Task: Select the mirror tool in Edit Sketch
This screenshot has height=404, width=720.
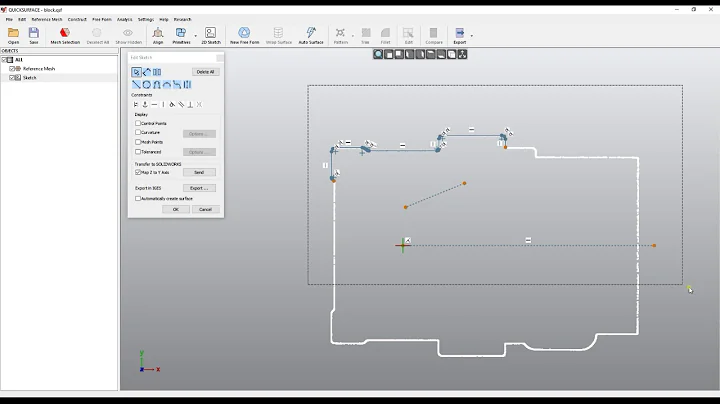Action: [157, 72]
